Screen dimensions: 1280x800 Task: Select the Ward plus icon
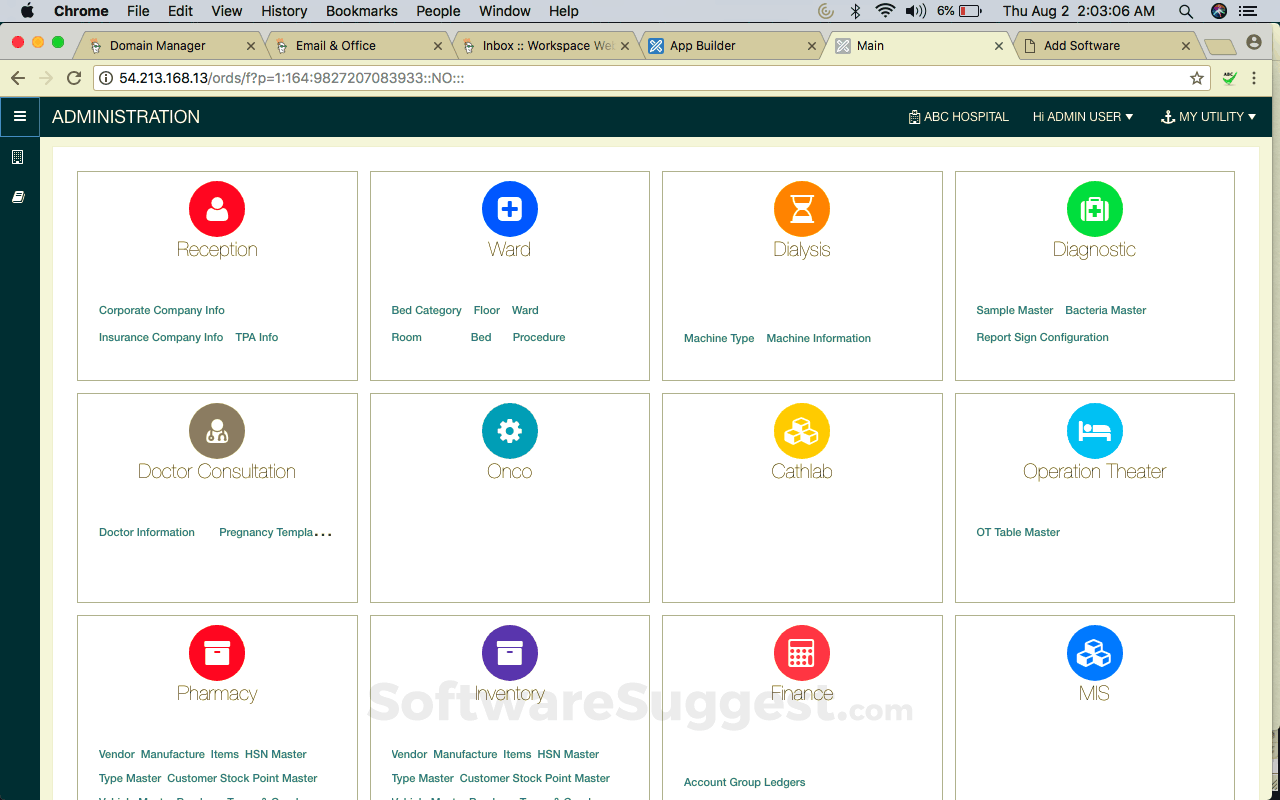click(510, 208)
